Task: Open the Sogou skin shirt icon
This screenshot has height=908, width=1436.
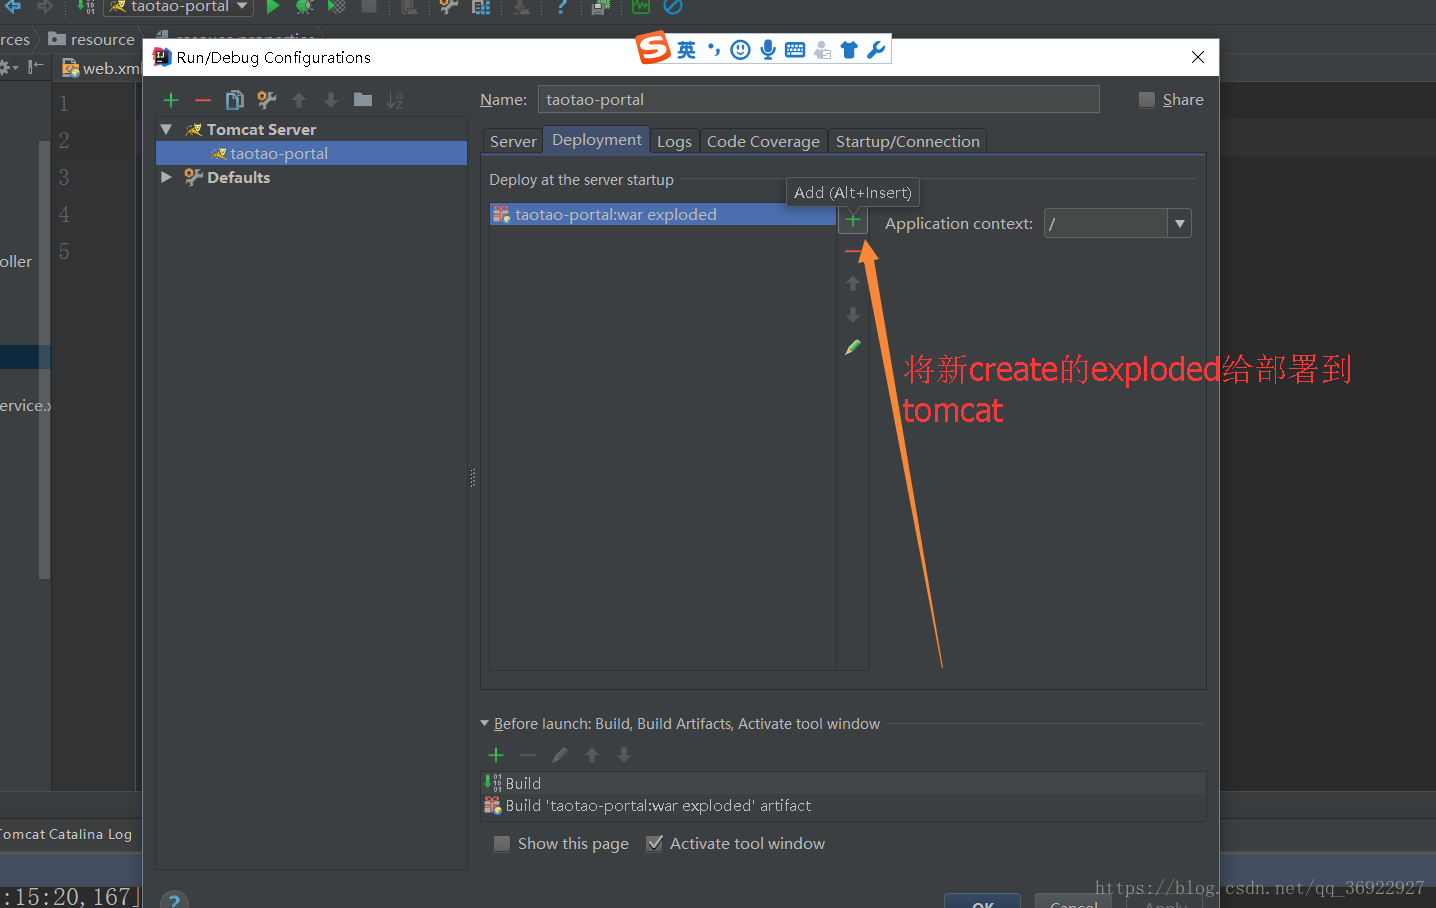Action: [x=849, y=50]
